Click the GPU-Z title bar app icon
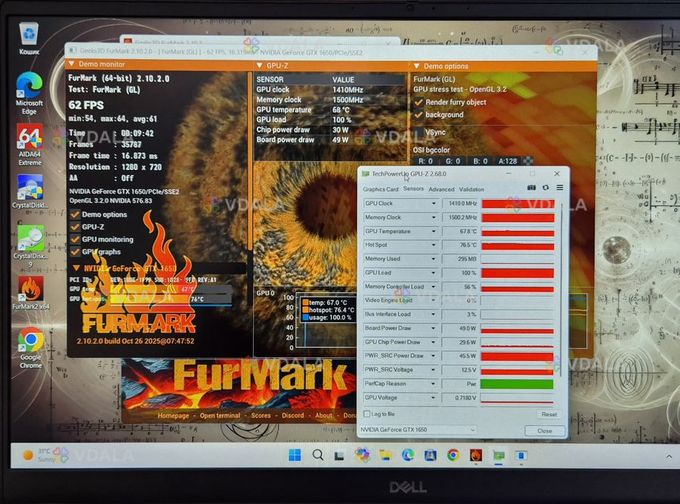The image size is (680, 504). pyautogui.click(x=366, y=173)
